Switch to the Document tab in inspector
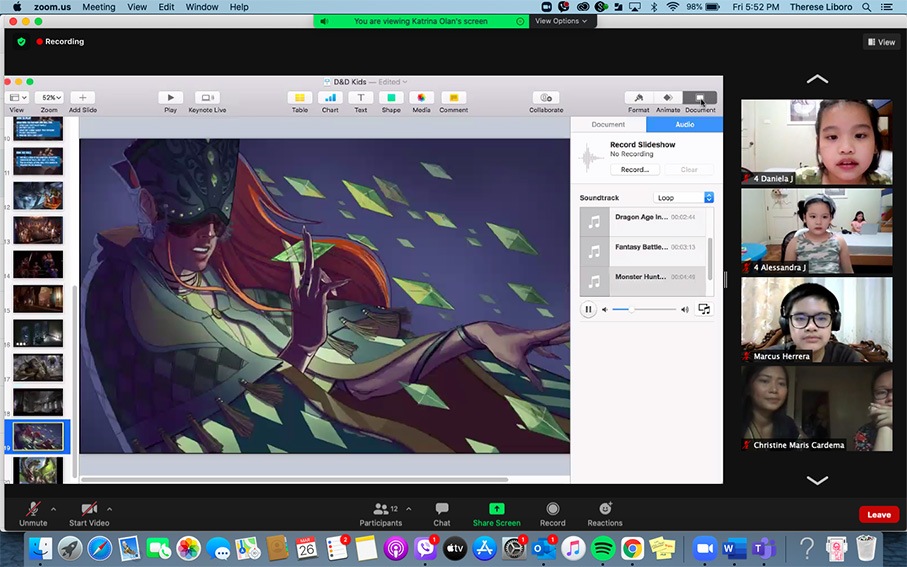Screen dimensions: 907x567 point(608,124)
